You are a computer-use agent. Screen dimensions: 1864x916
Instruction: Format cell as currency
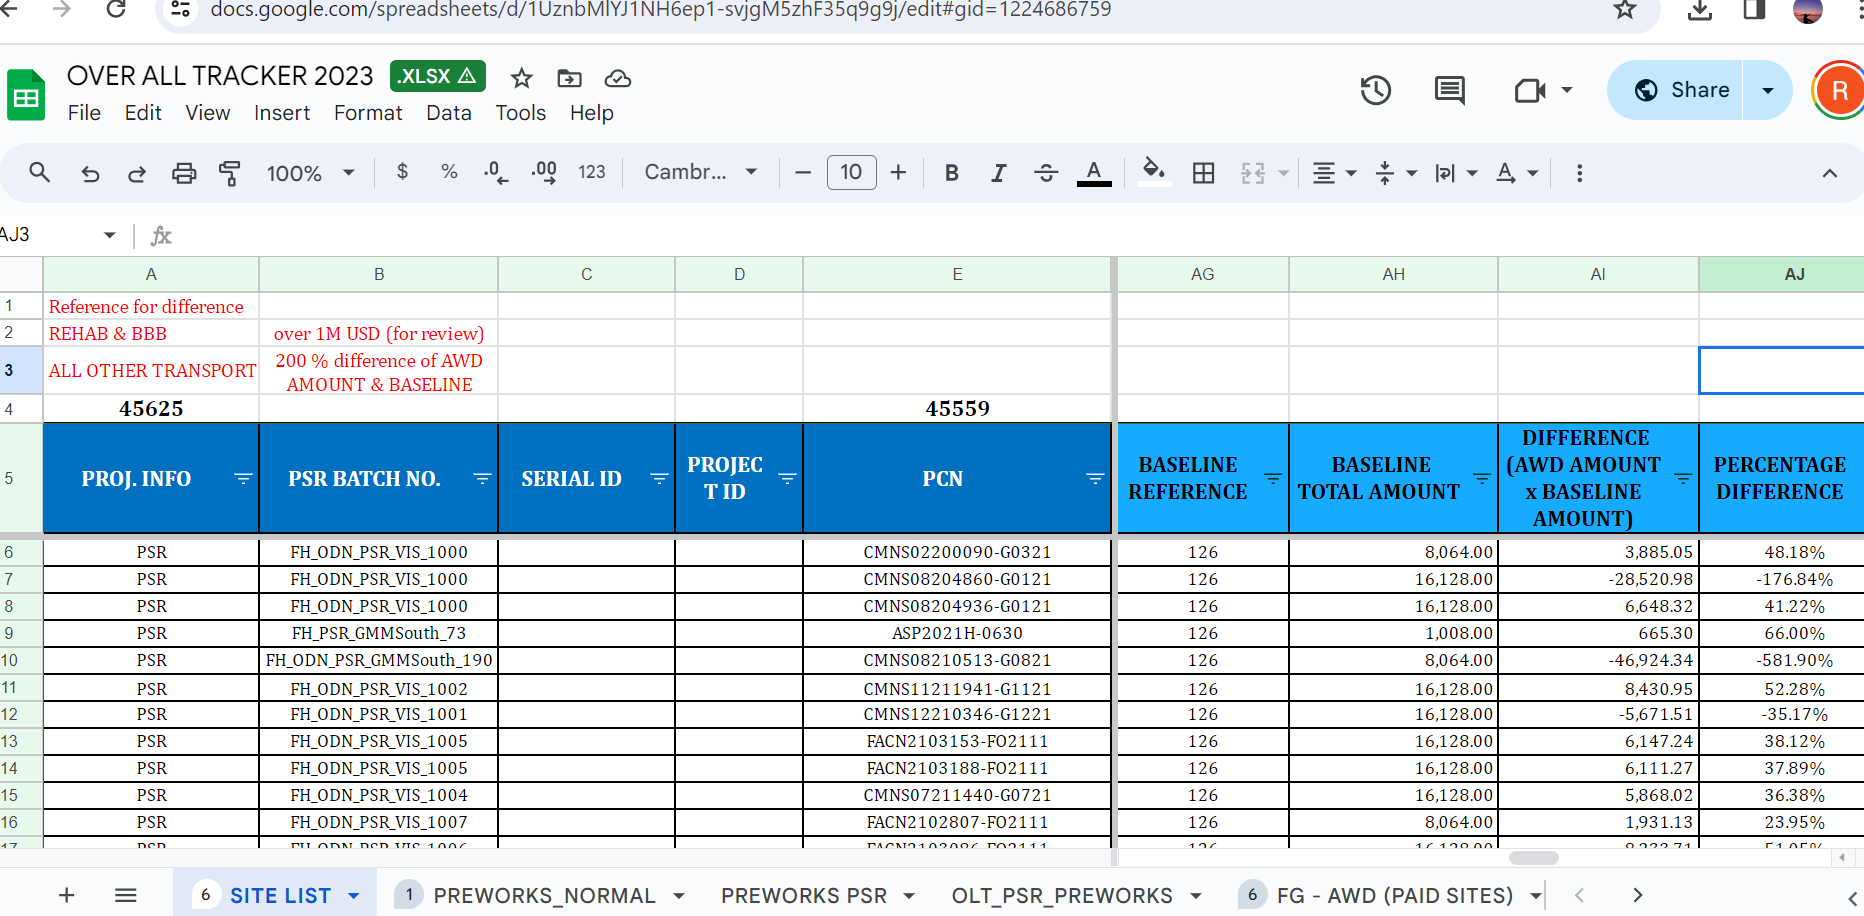click(402, 172)
